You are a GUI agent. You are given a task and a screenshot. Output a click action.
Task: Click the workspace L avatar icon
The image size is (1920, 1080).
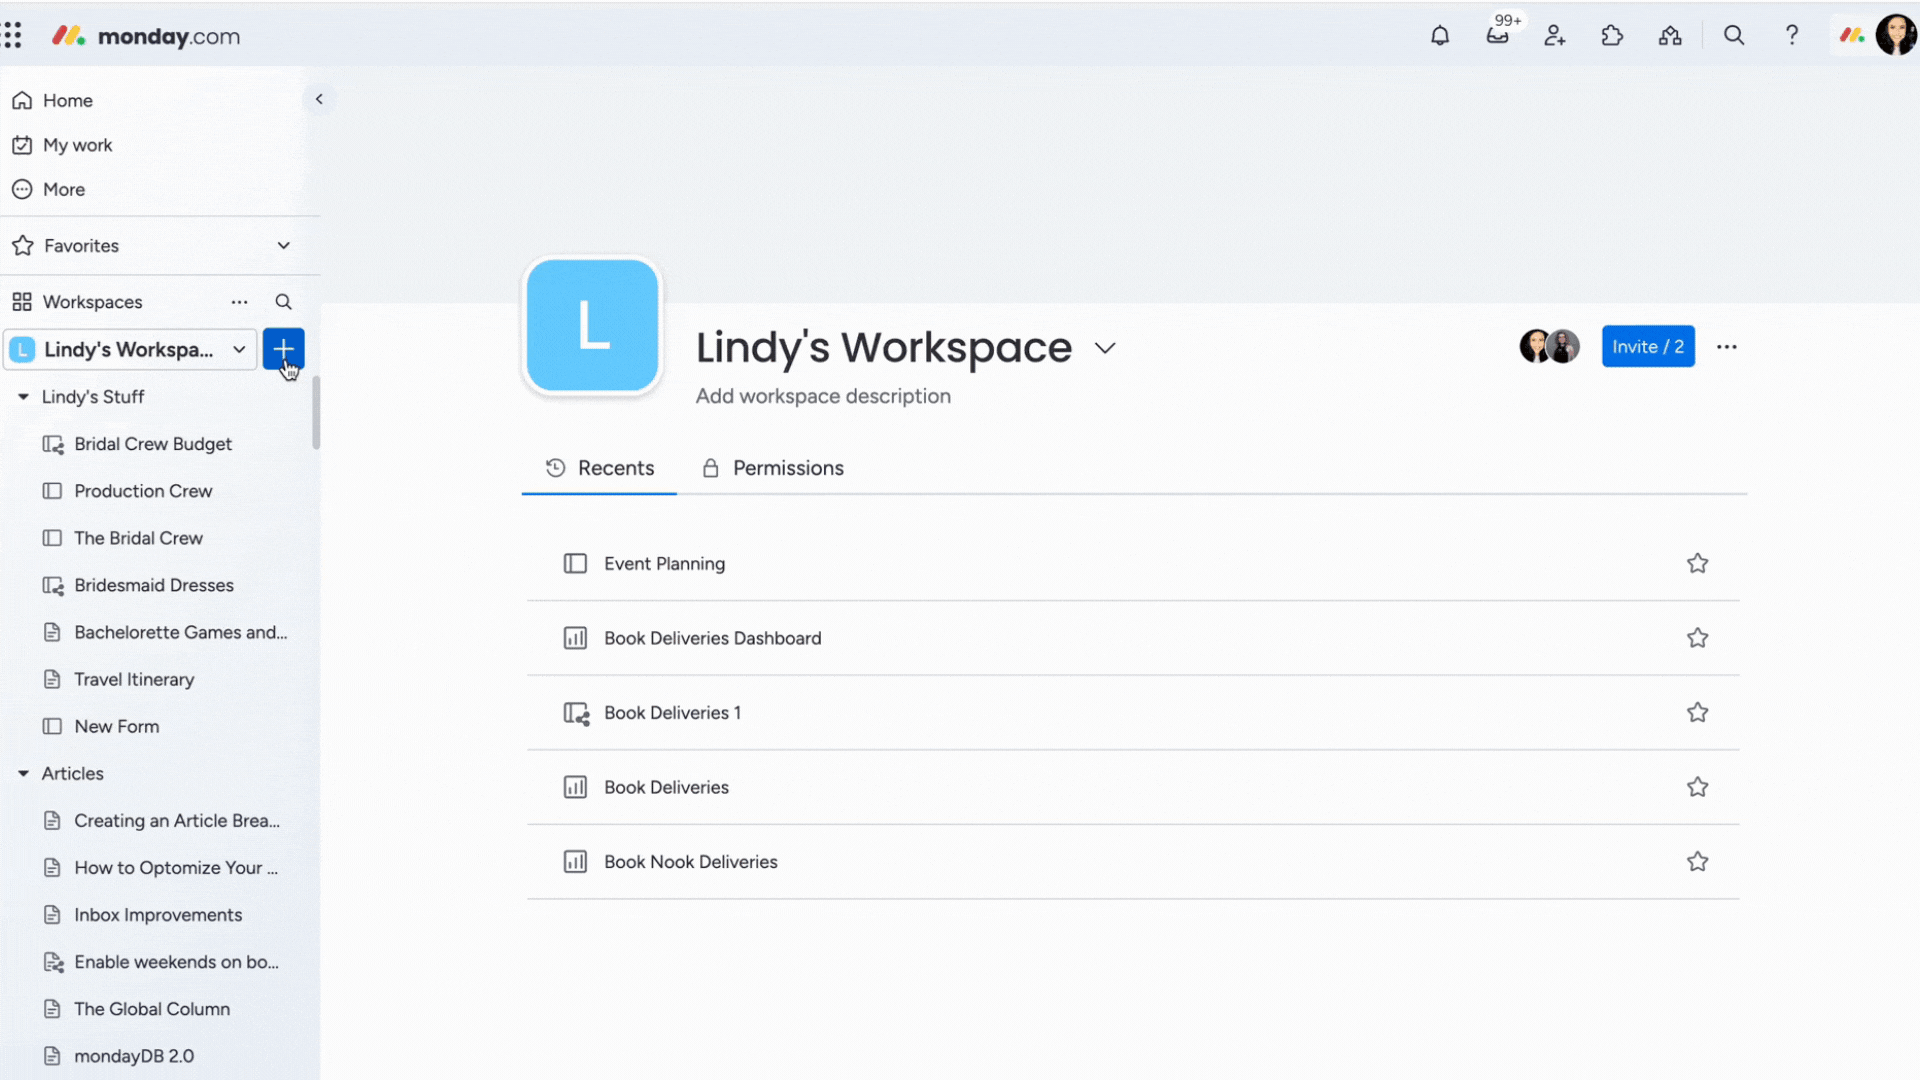click(x=592, y=326)
